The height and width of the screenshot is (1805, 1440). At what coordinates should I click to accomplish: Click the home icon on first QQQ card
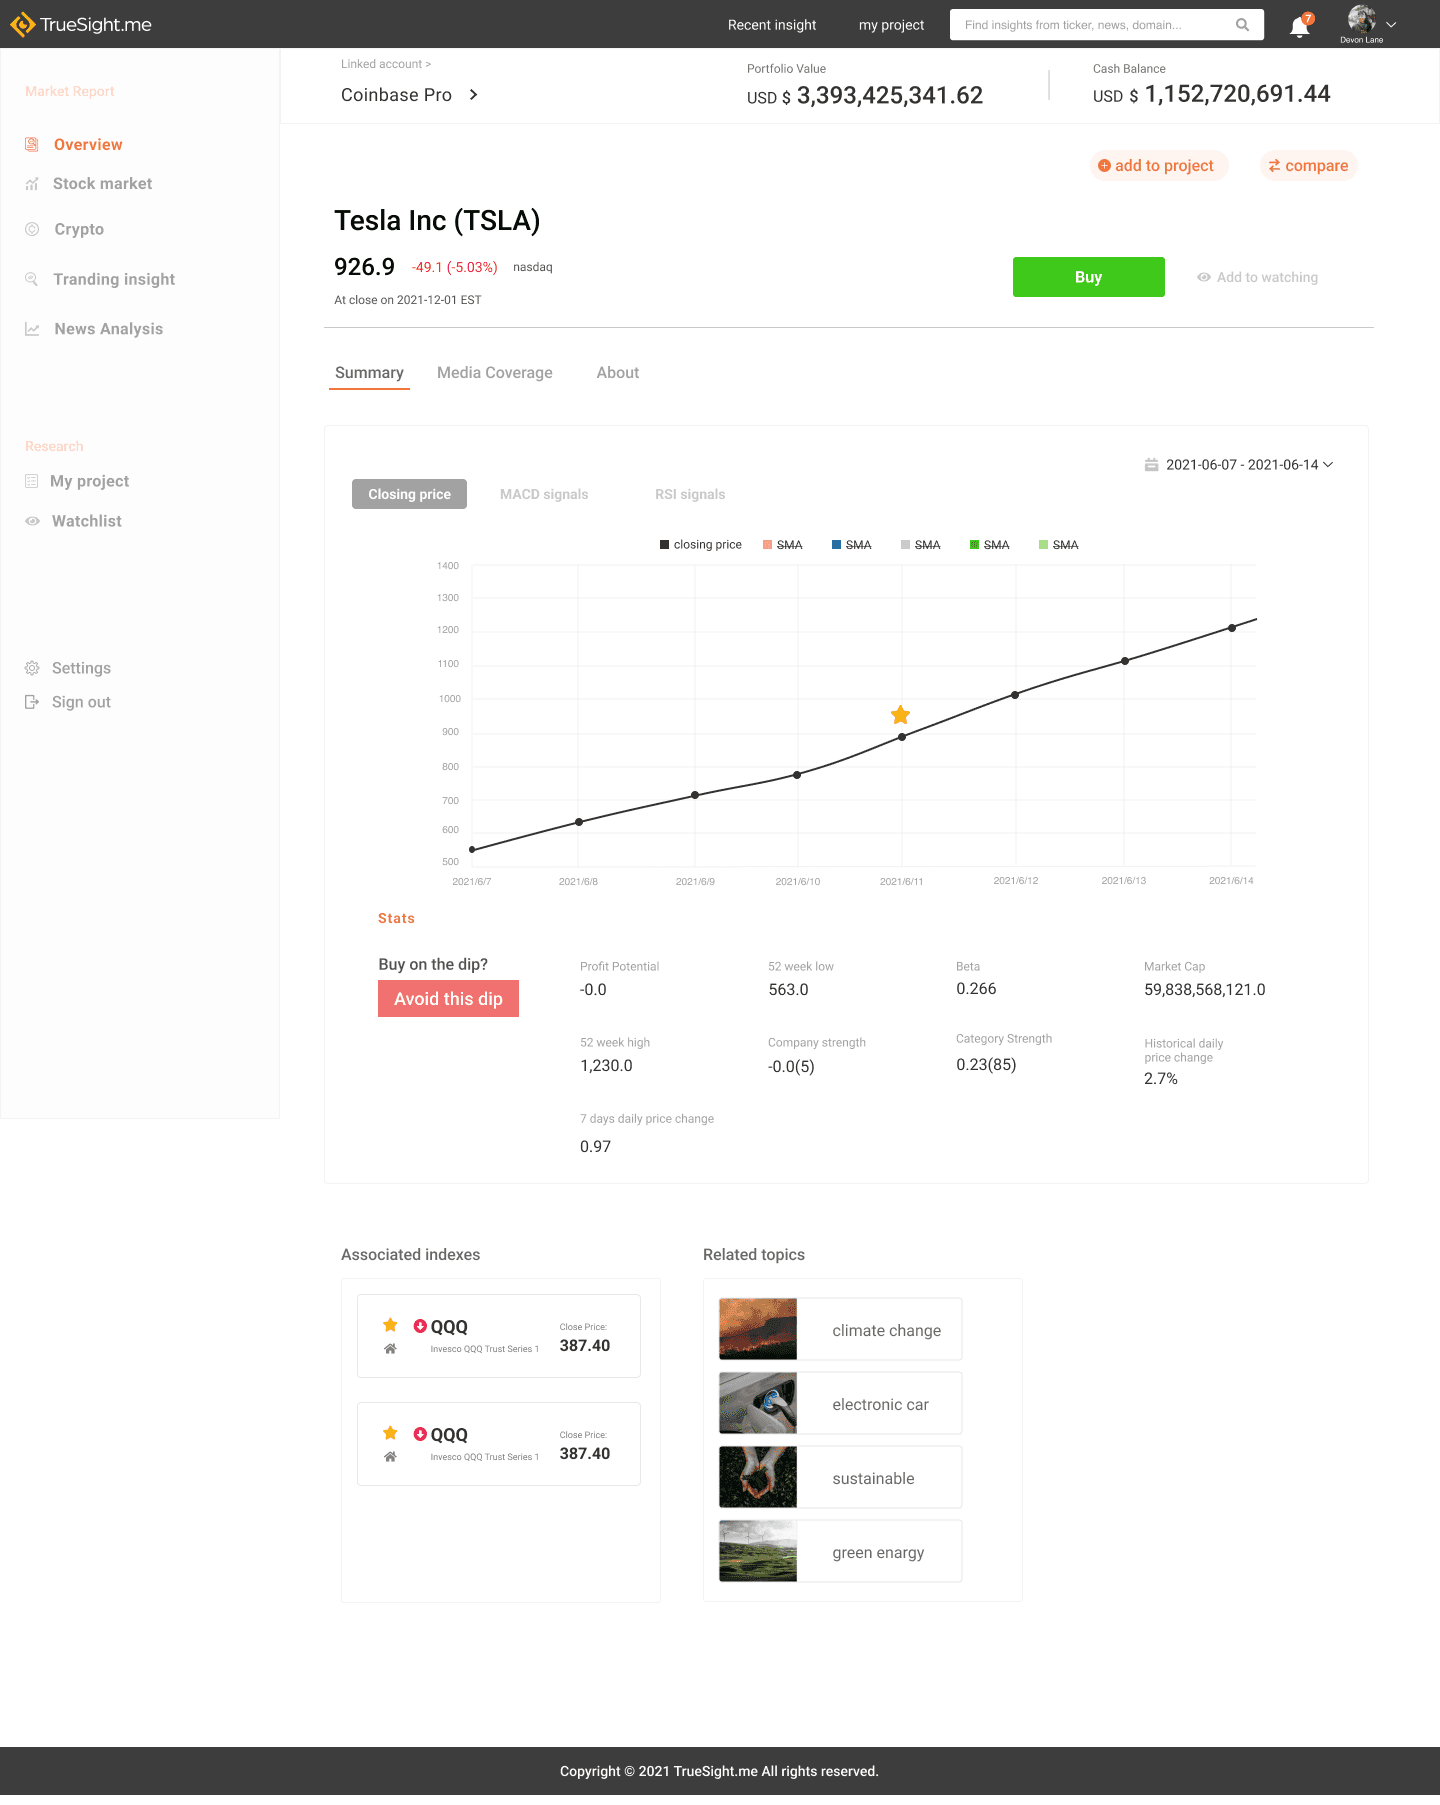point(390,1349)
